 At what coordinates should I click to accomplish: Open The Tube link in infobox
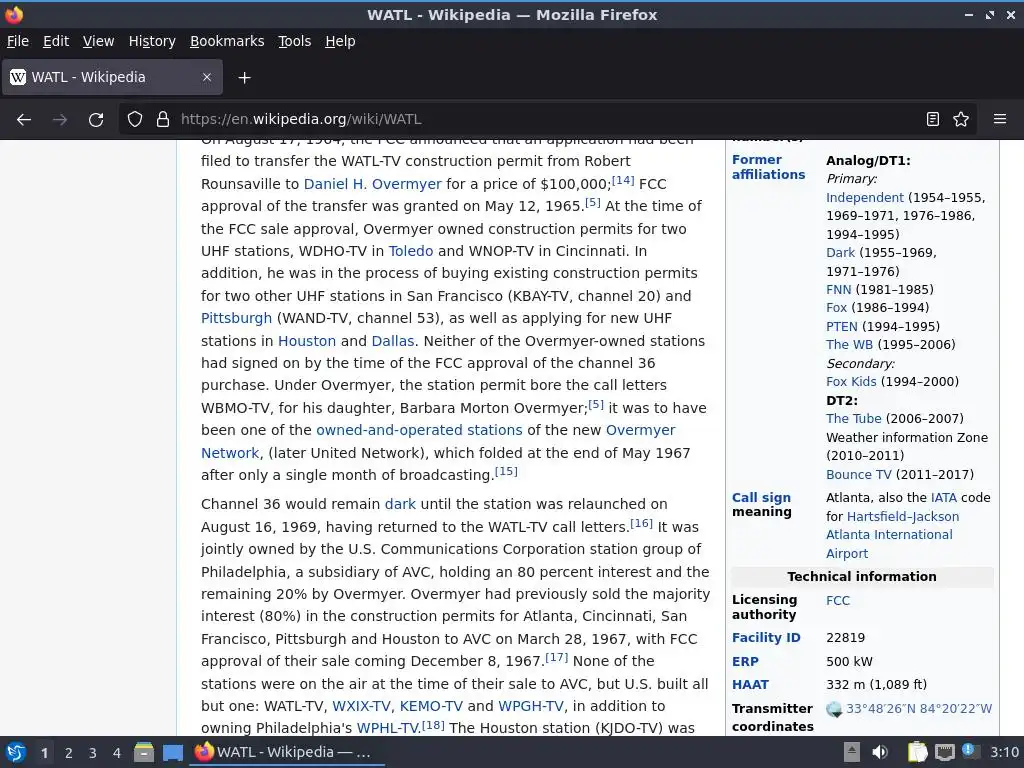(x=854, y=419)
